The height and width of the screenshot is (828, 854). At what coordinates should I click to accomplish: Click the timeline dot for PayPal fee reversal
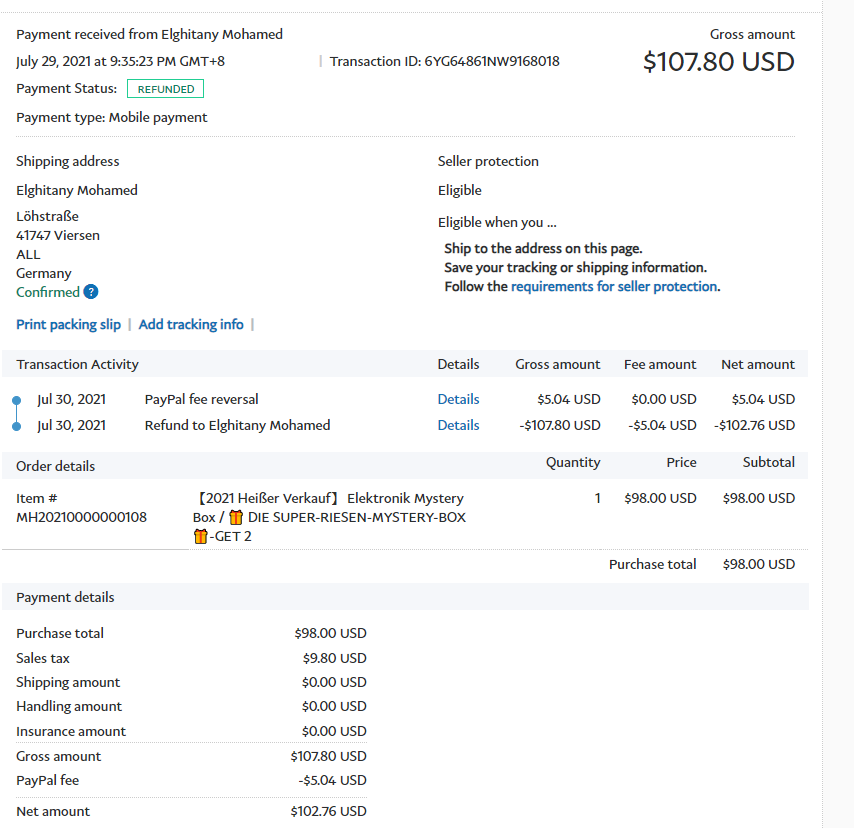tap(16, 400)
